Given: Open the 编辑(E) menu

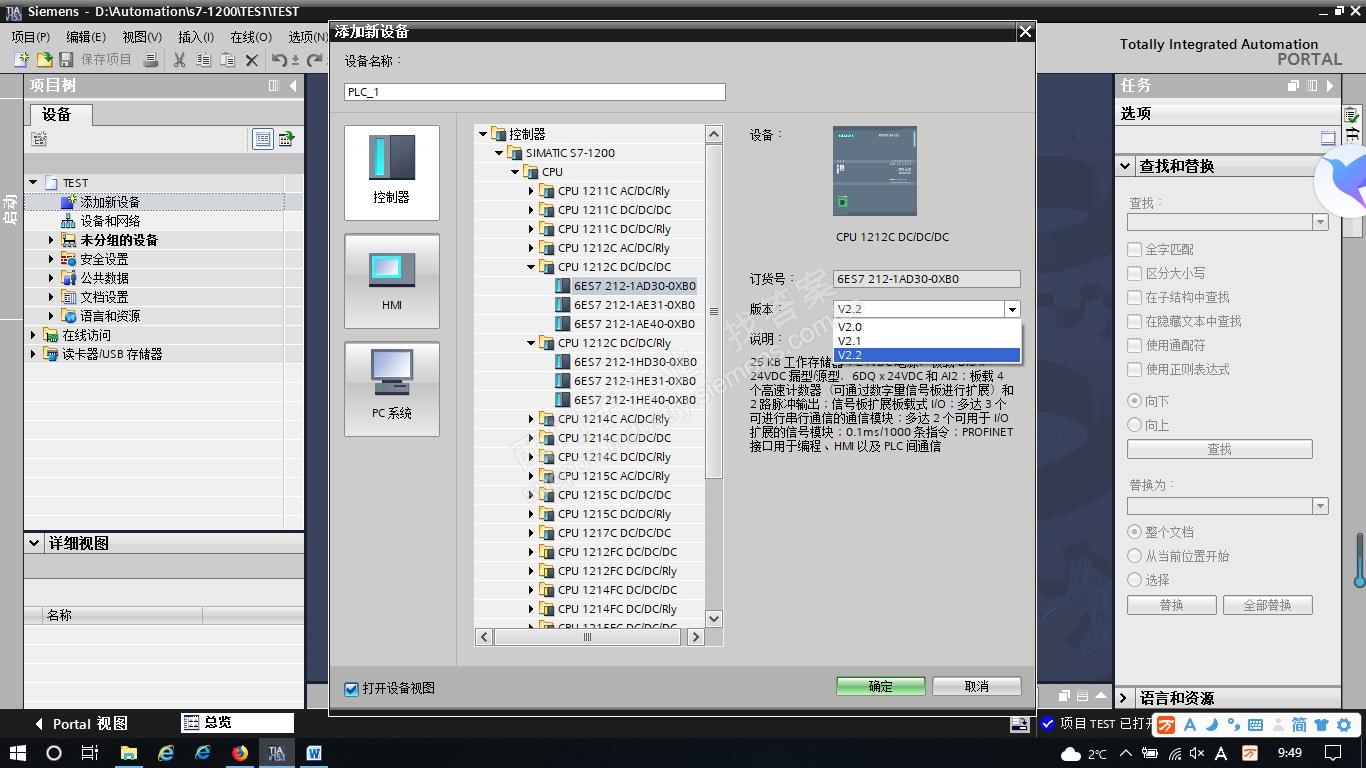Looking at the screenshot, I should (x=86, y=37).
